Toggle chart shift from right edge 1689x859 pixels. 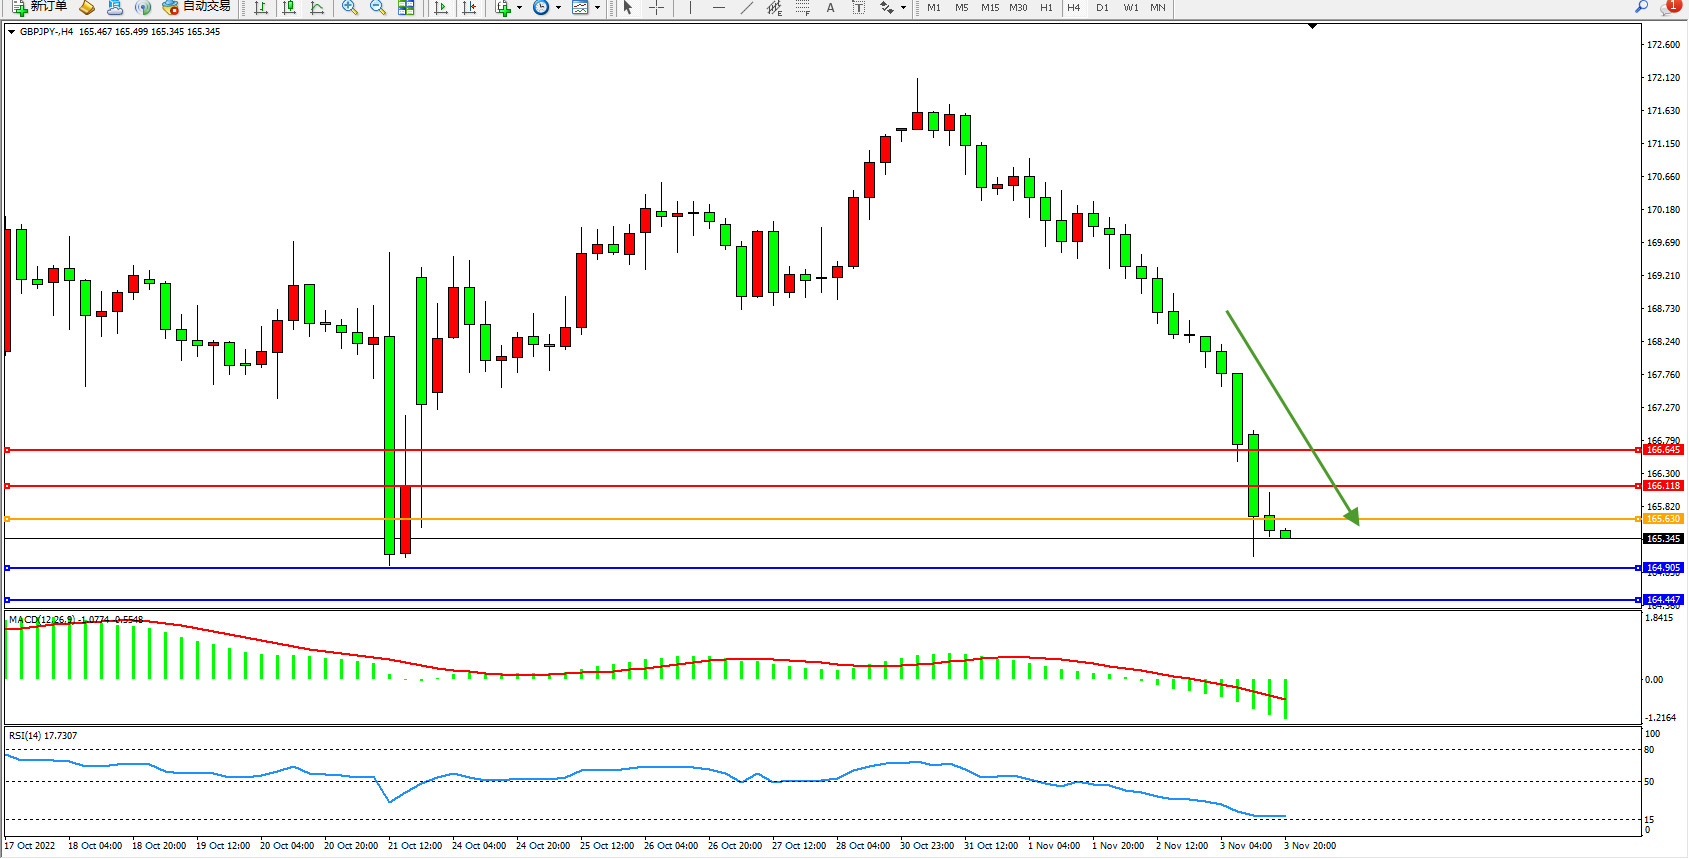pyautogui.click(x=468, y=8)
